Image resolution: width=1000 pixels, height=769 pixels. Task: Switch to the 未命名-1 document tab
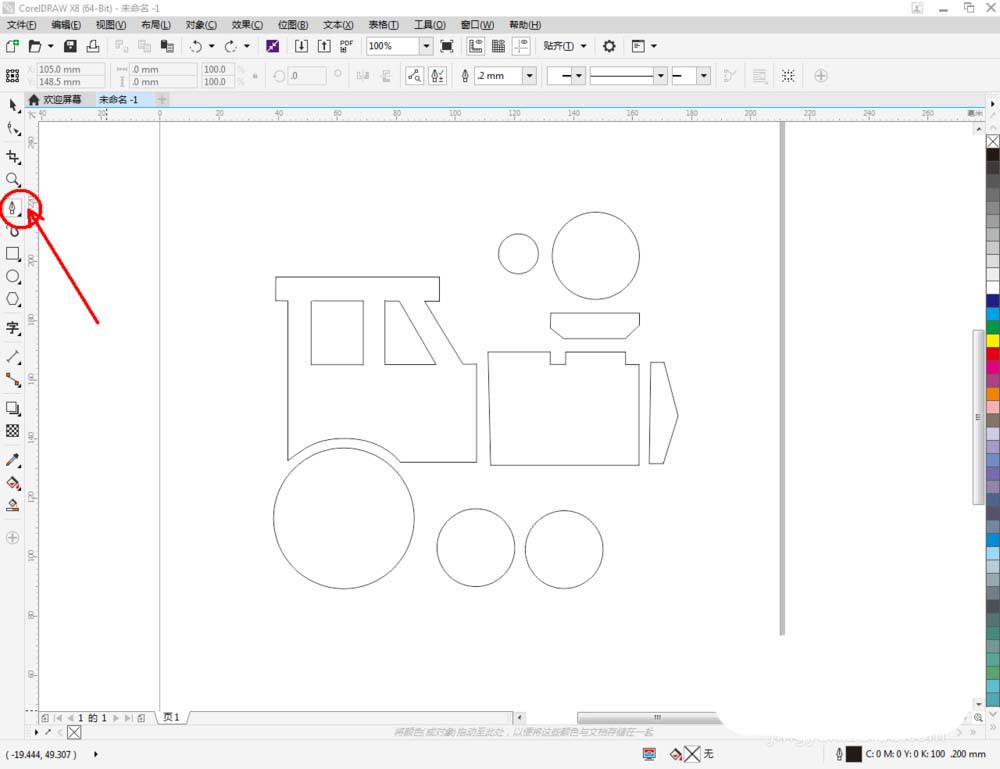[x=119, y=99]
